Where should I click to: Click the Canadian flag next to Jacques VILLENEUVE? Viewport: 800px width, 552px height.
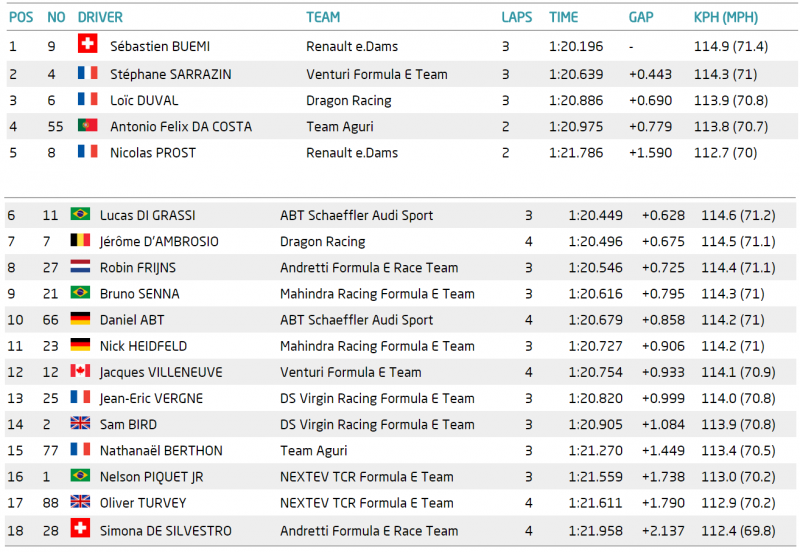click(x=80, y=370)
